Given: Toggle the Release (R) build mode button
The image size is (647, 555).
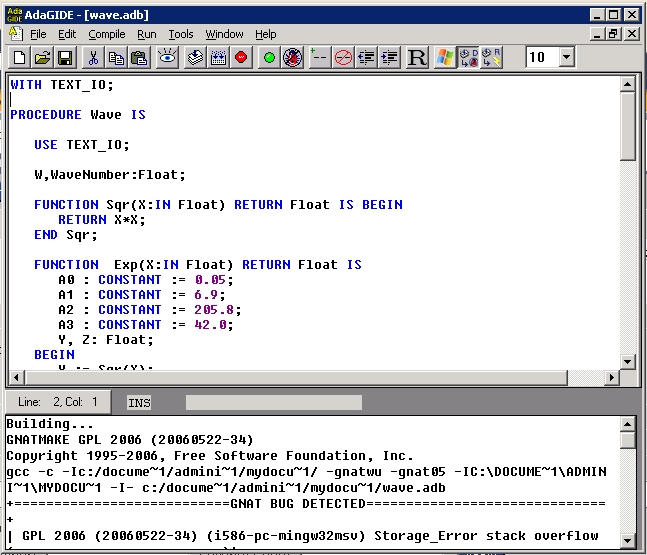Looking at the screenshot, I should [x=491, y=58].
